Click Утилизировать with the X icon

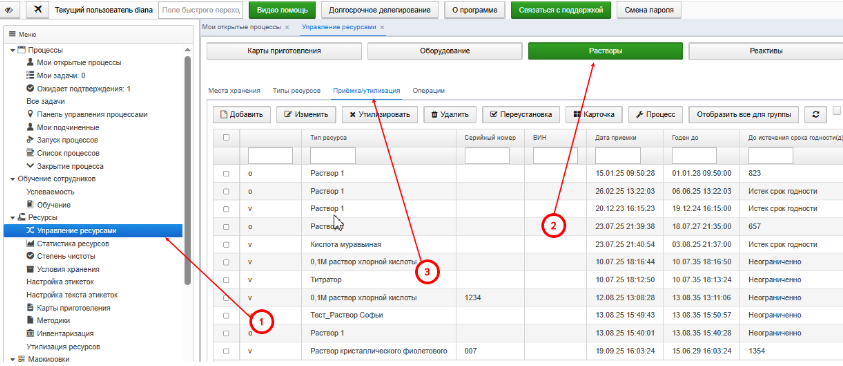pos(380,114)
